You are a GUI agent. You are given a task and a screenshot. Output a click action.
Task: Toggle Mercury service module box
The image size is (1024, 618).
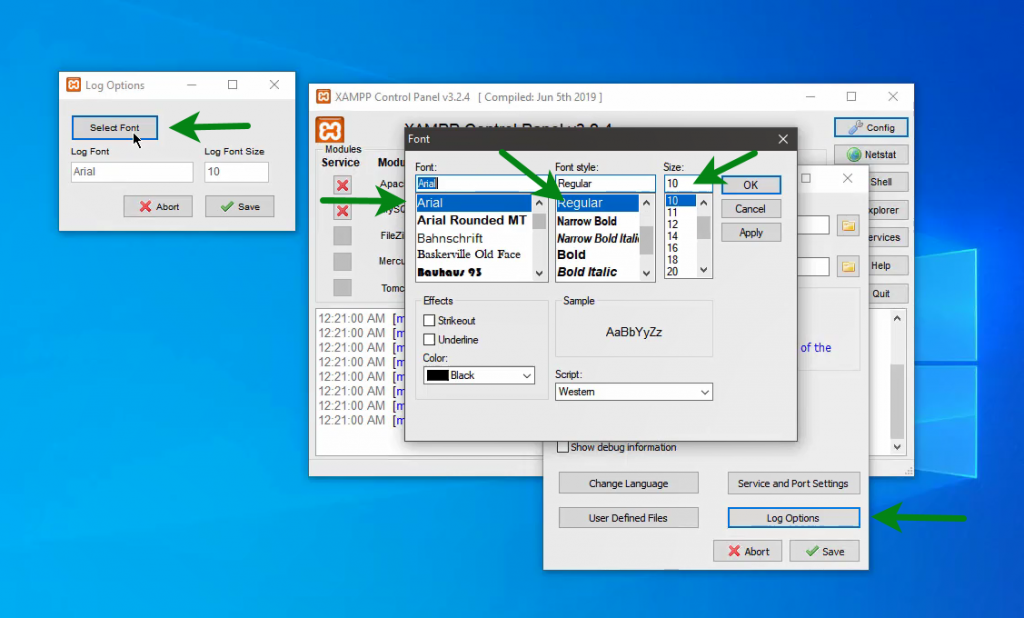point(342,261)
